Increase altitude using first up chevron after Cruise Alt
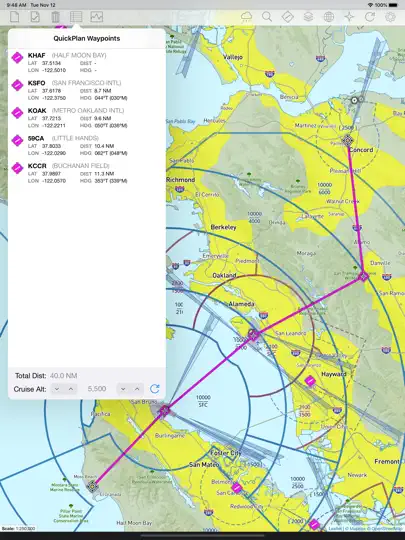 [x=71, y=389]
